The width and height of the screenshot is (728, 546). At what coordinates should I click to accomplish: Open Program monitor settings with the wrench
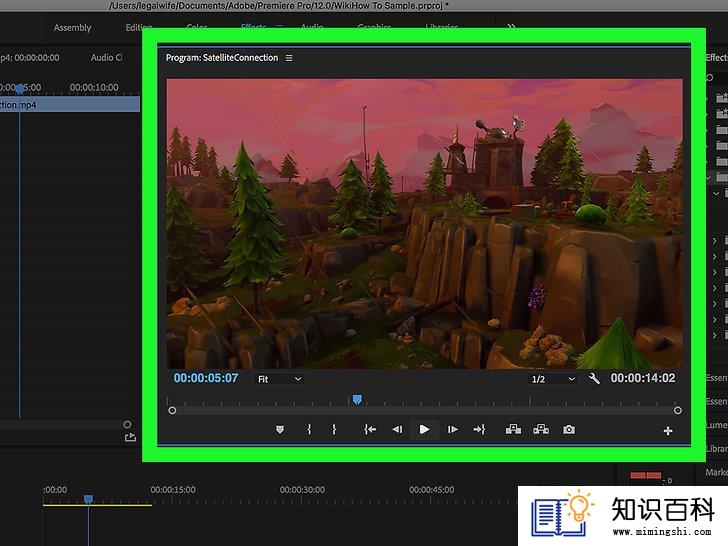coord(594,378)
